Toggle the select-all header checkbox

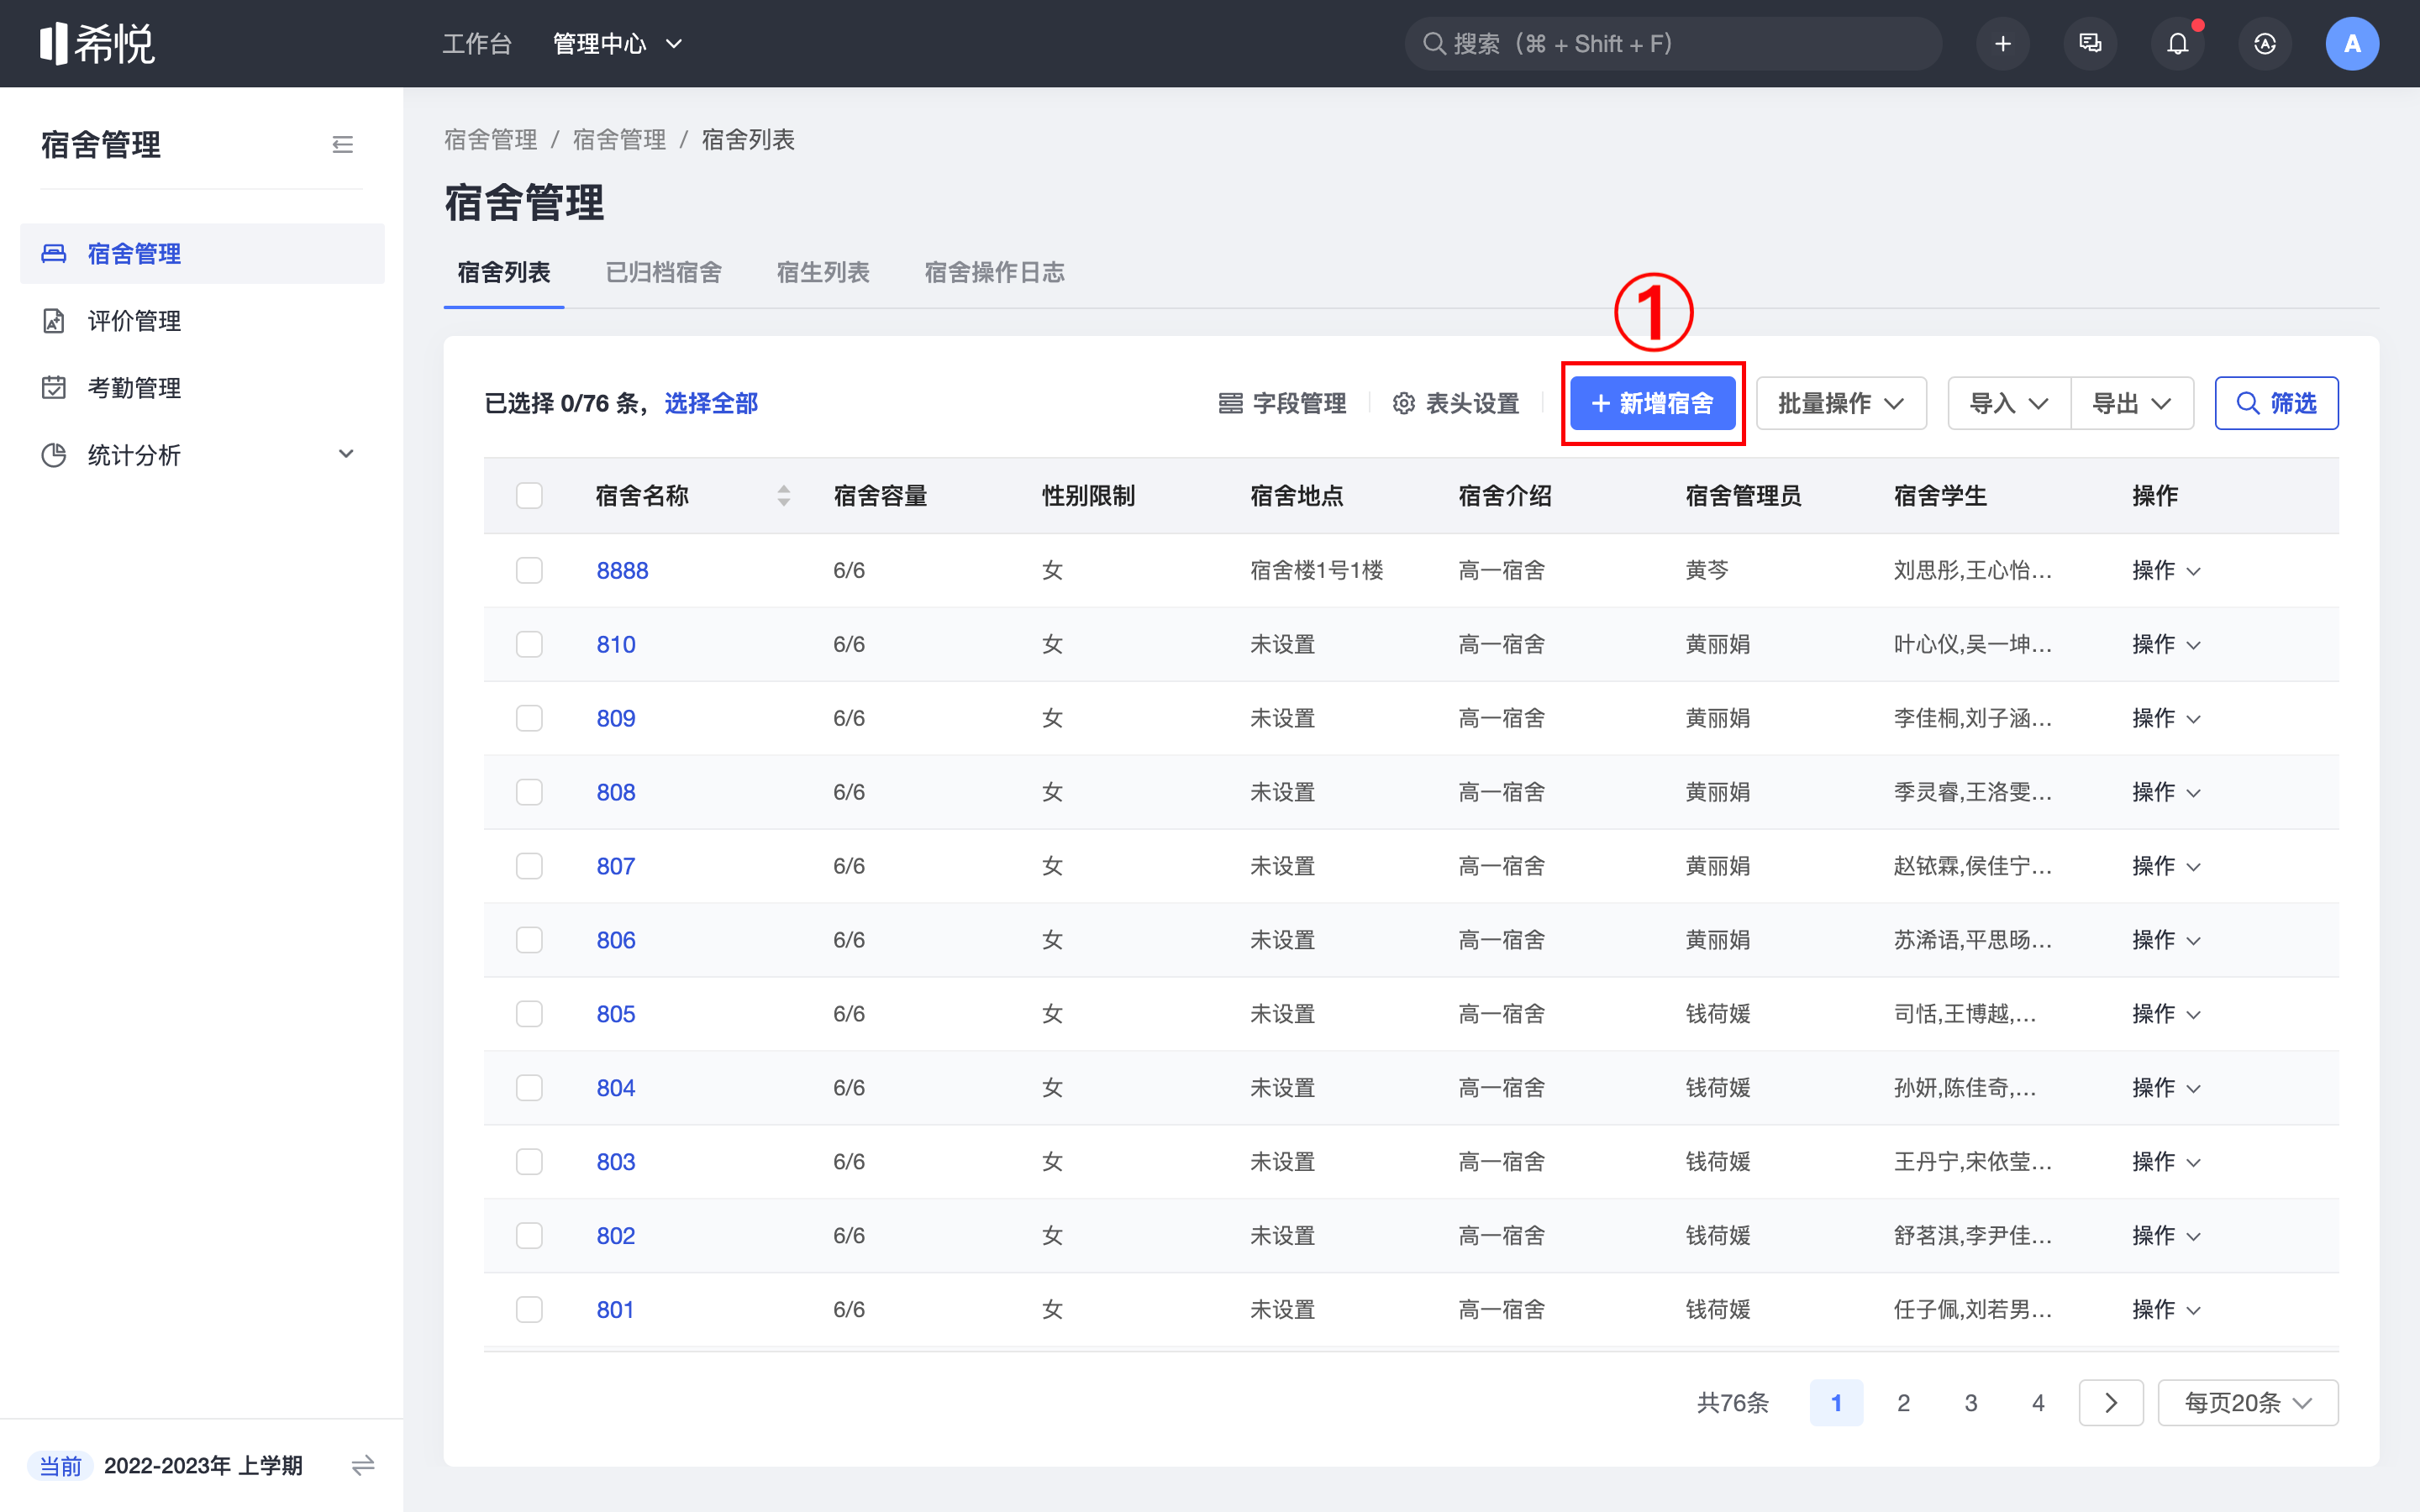tap(529, 496)
